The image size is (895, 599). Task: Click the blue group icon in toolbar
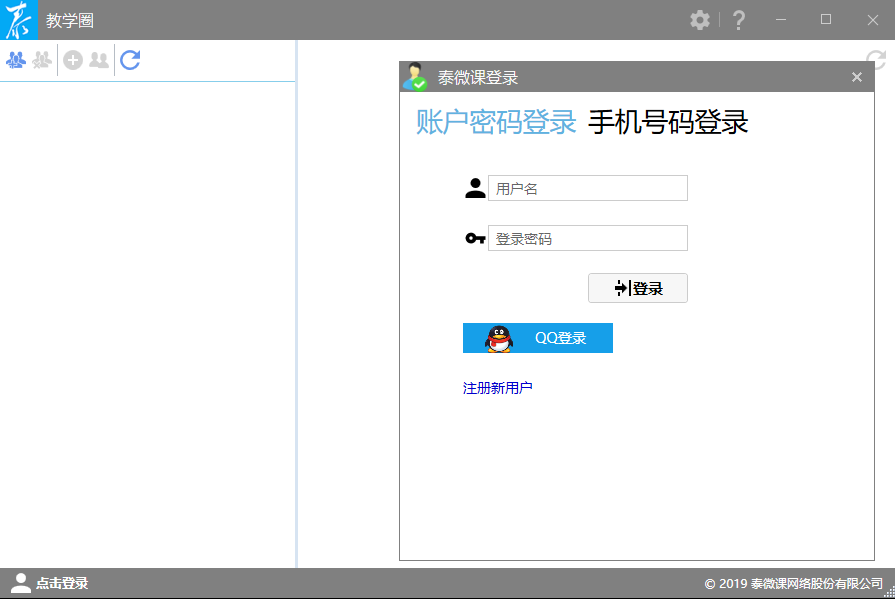(16, 60)
